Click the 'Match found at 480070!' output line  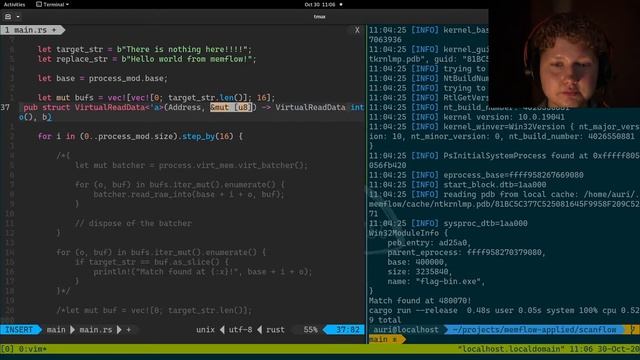pos(420,301)
